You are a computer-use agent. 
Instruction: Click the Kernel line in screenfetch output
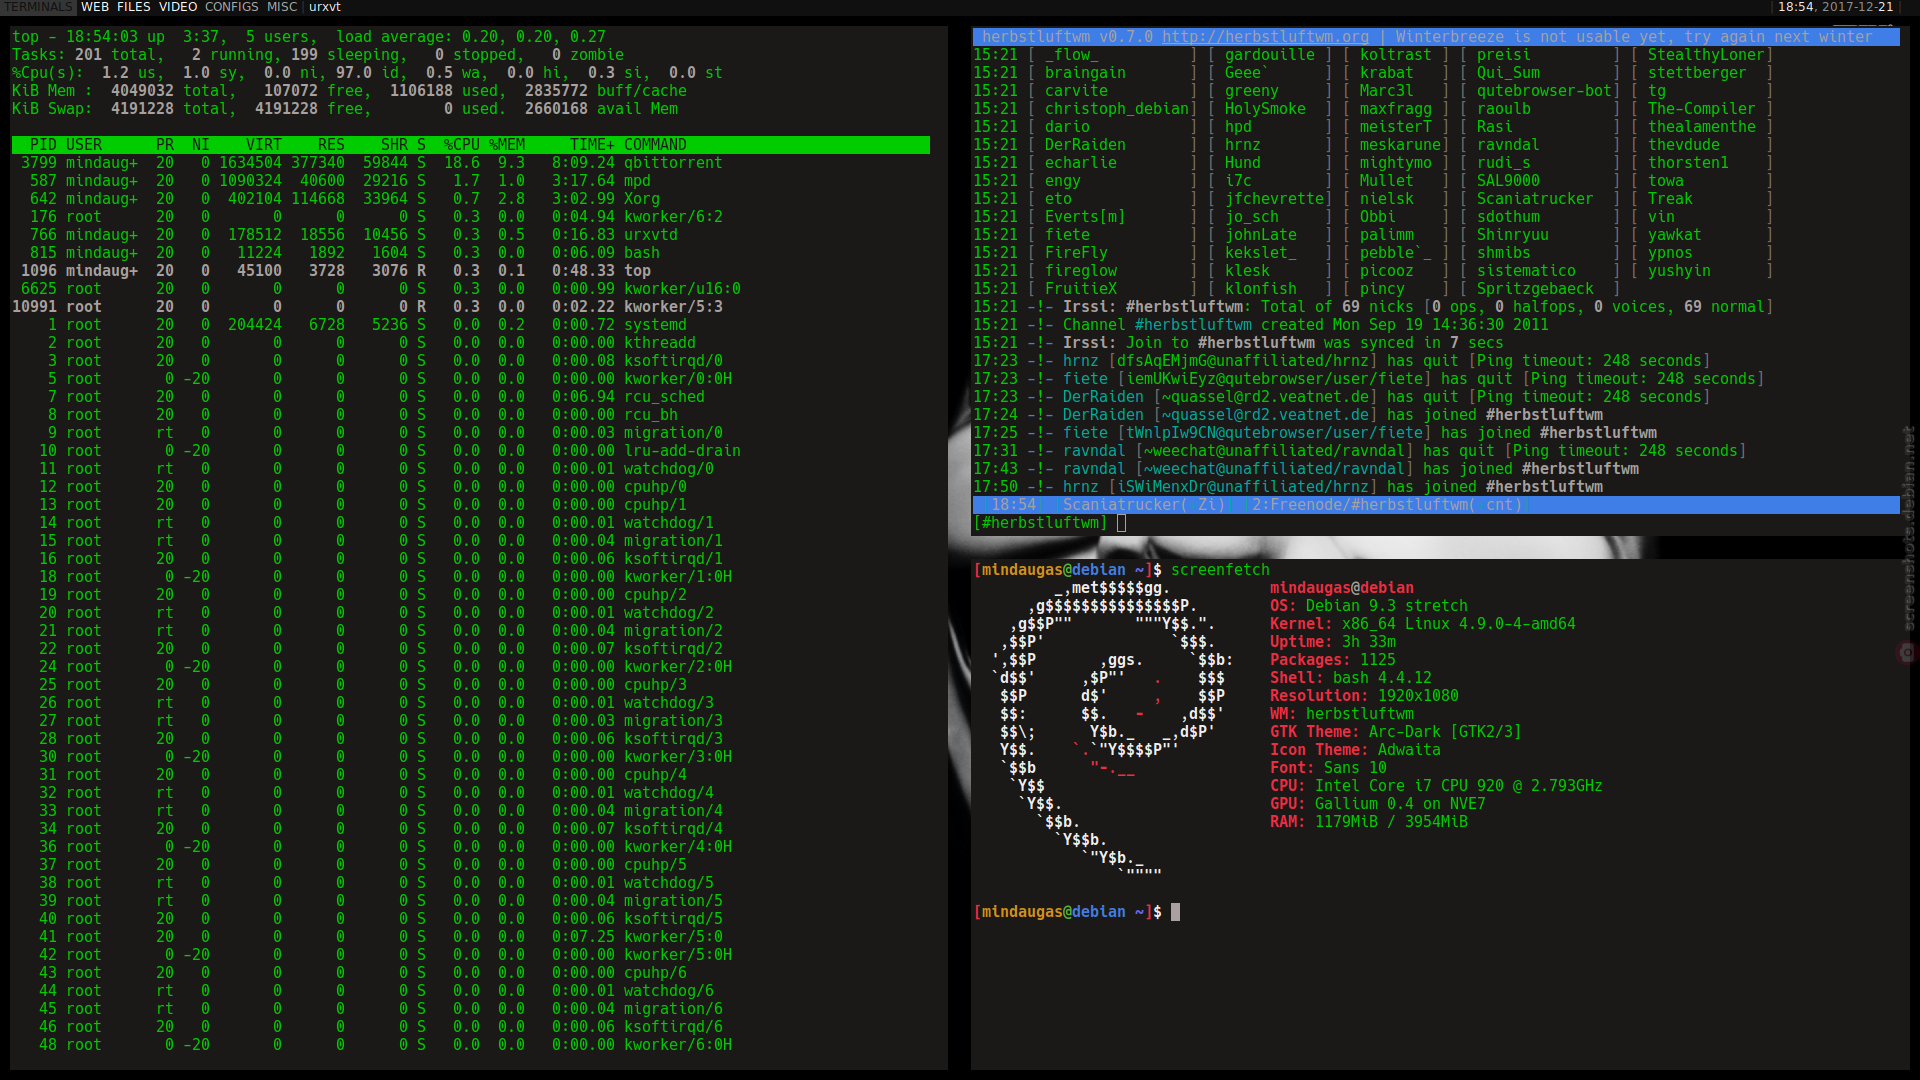pyautogui.click(x=1422, y=624)
